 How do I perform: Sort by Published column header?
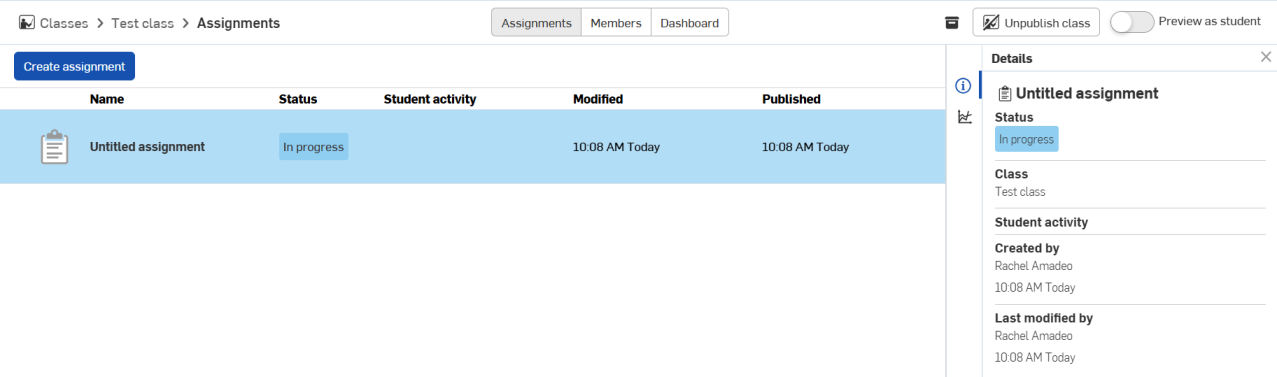(791, 99)
